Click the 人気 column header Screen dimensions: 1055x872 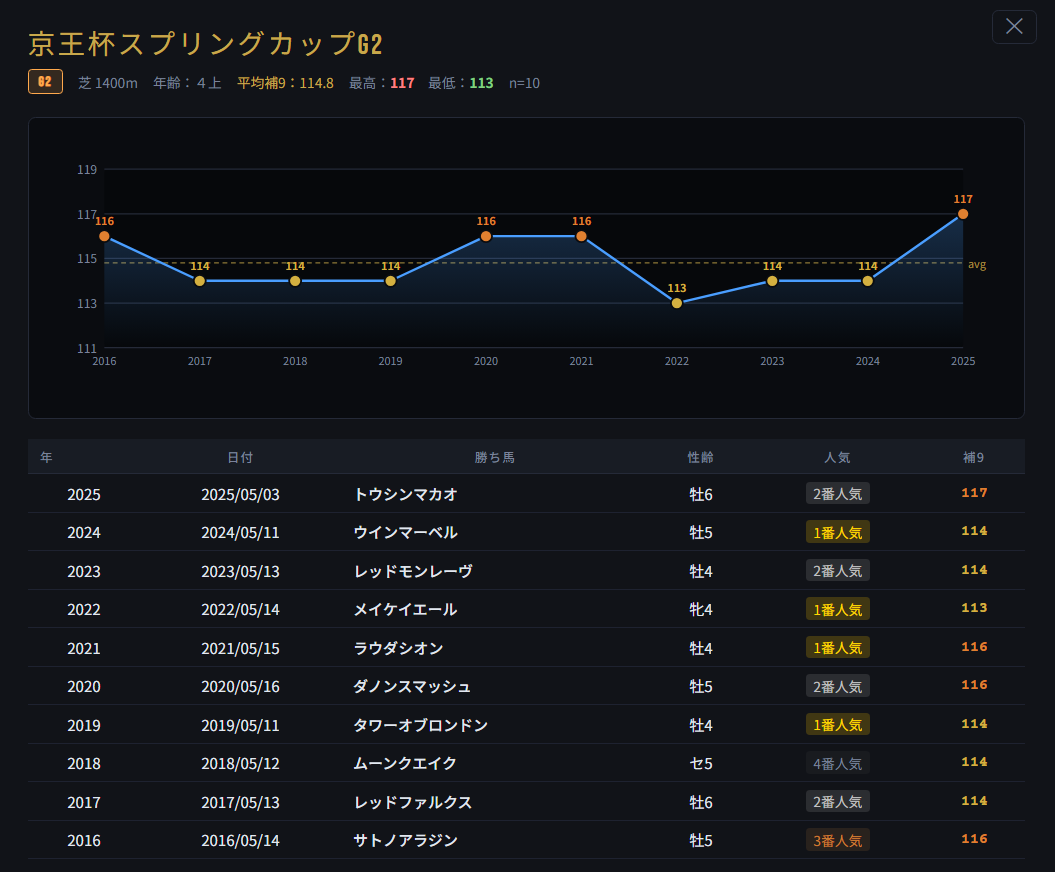point(837,457)
